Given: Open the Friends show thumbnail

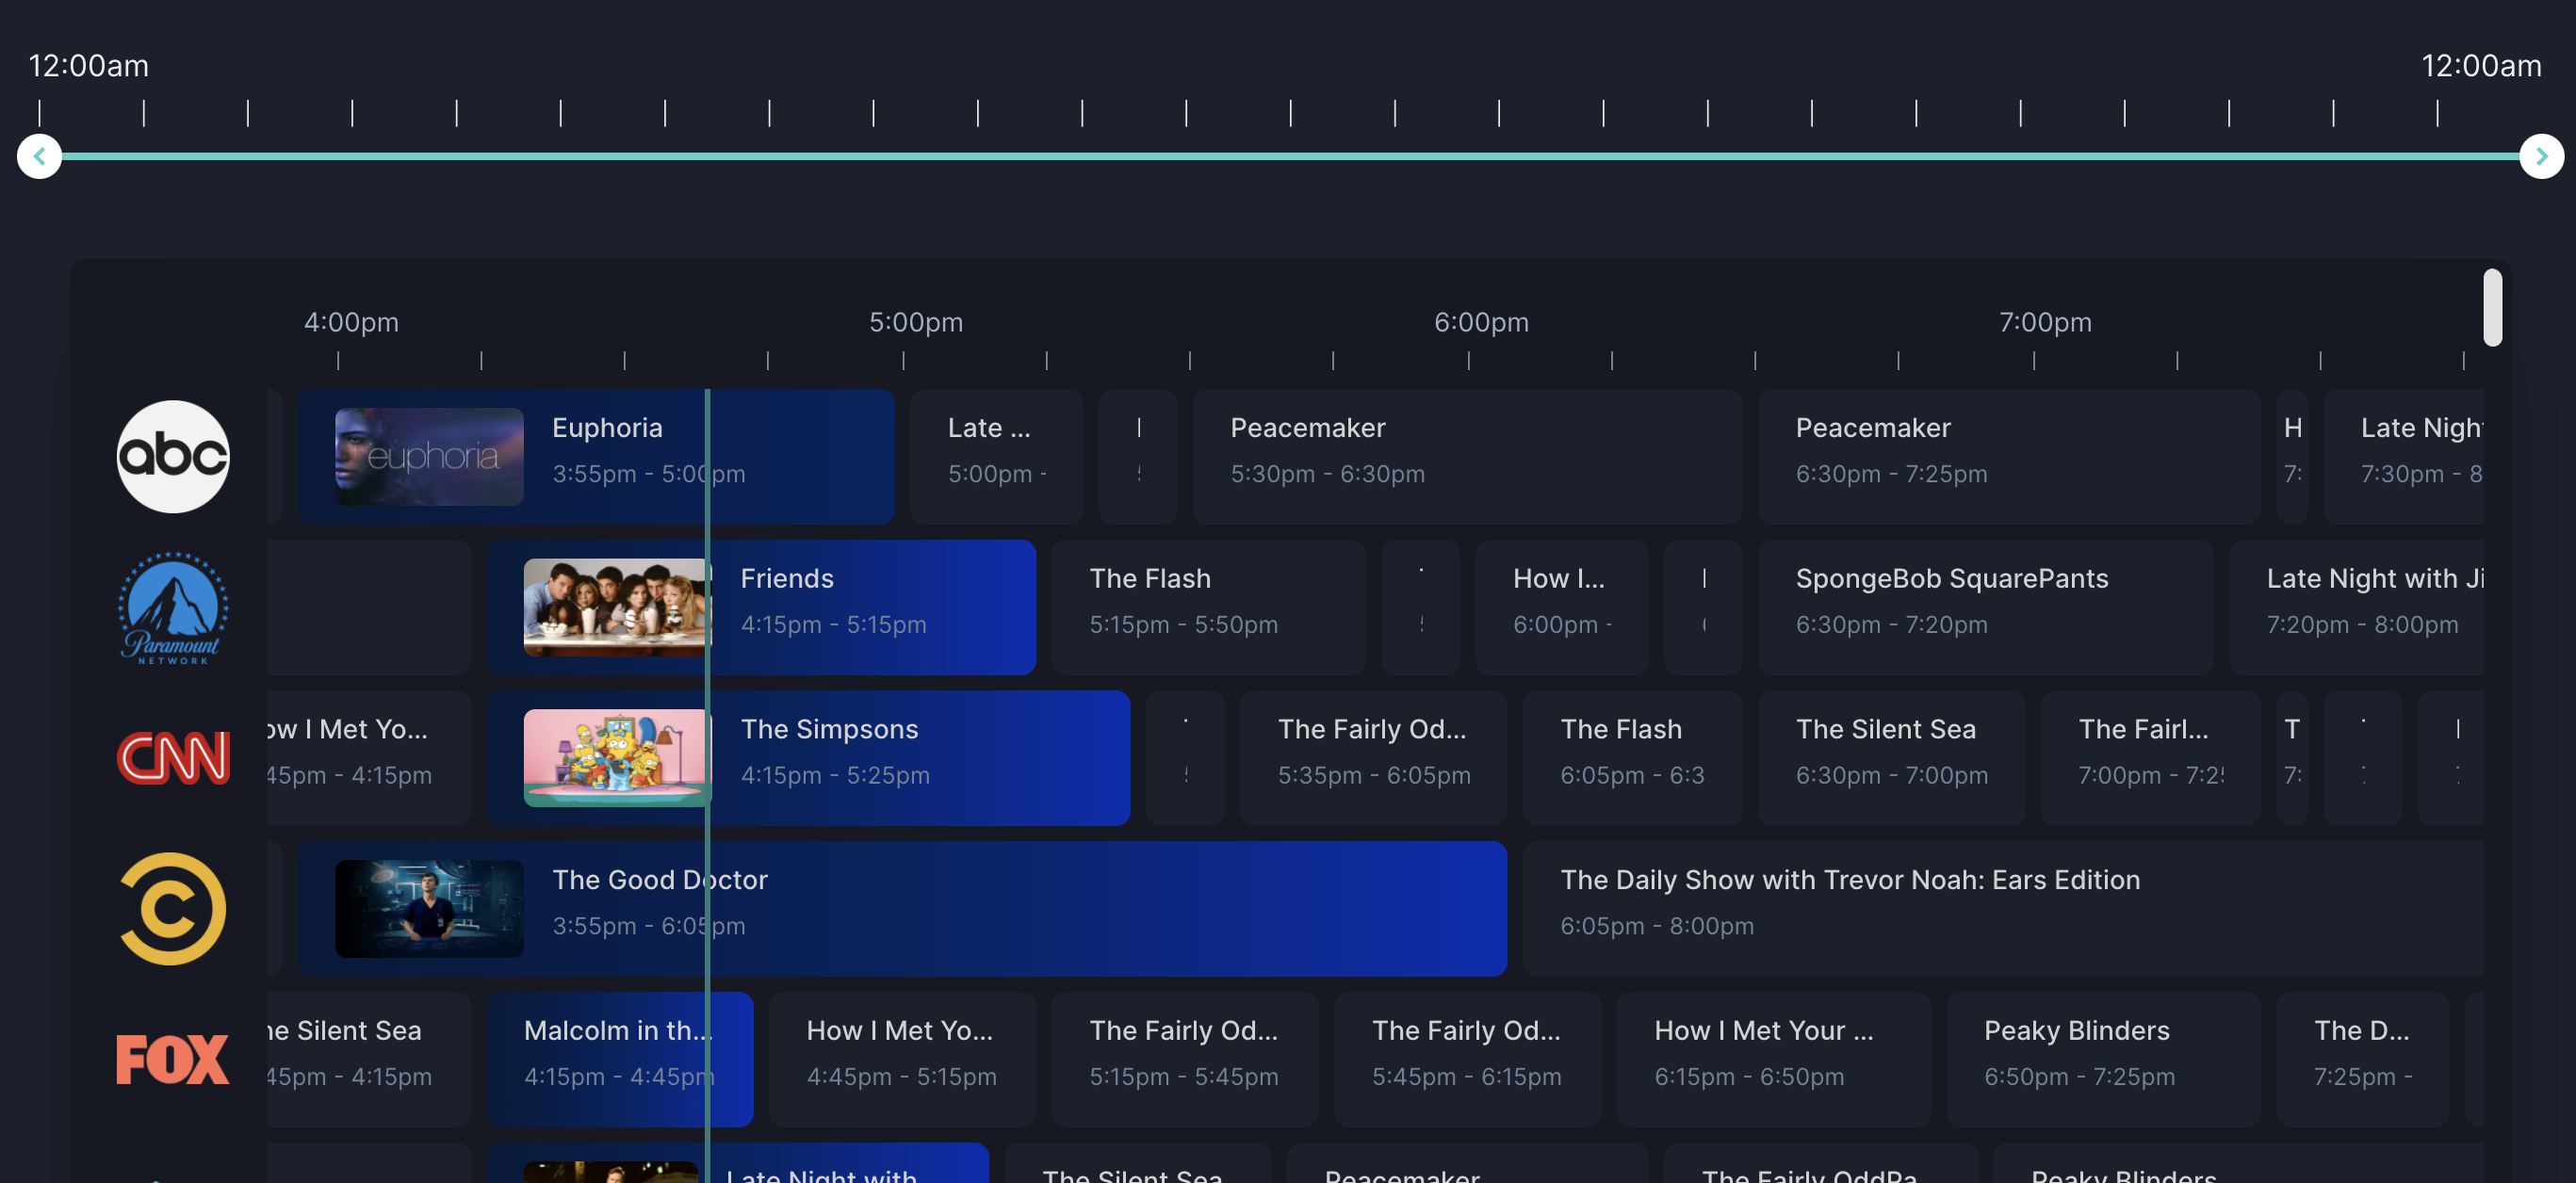Looking at the screenshot, I should click(617, 608).
